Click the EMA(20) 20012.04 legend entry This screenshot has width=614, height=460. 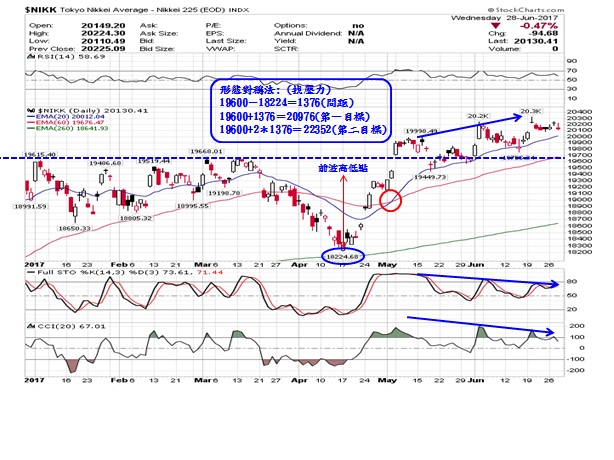tap(66, 117)
